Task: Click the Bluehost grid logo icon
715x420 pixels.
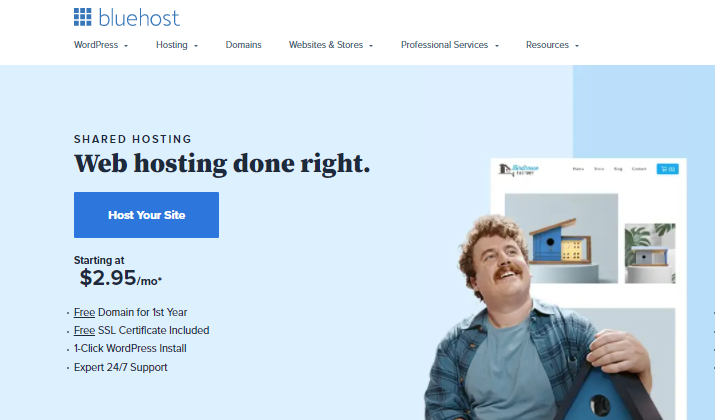Action: [x=83, y=17]
